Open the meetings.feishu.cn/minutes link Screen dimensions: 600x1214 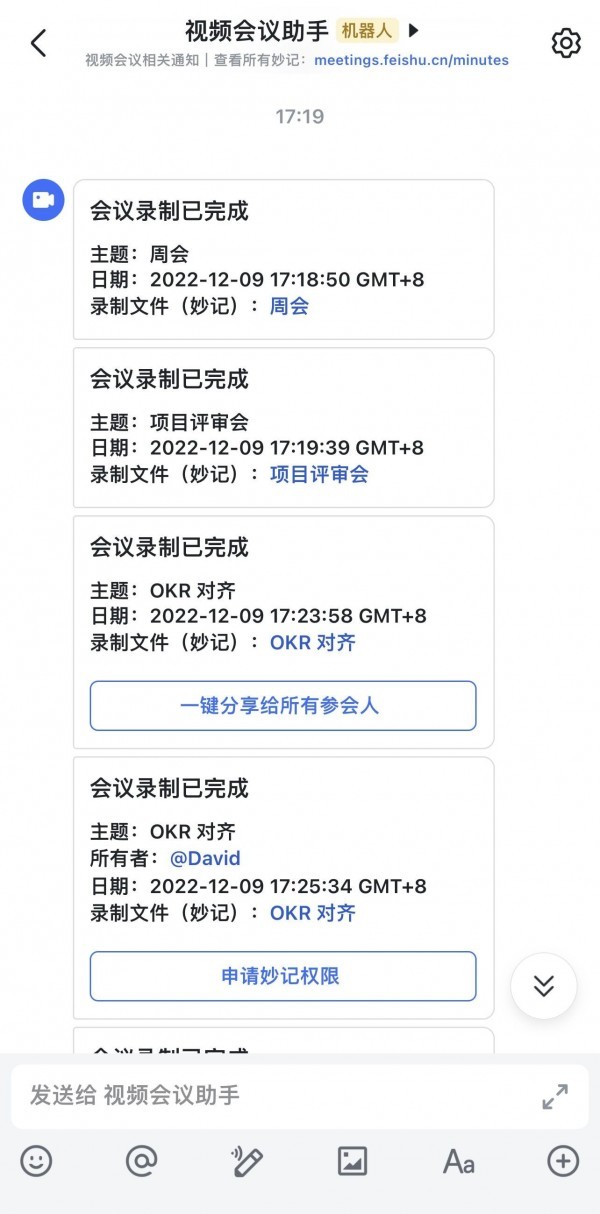tap(411, 60)
